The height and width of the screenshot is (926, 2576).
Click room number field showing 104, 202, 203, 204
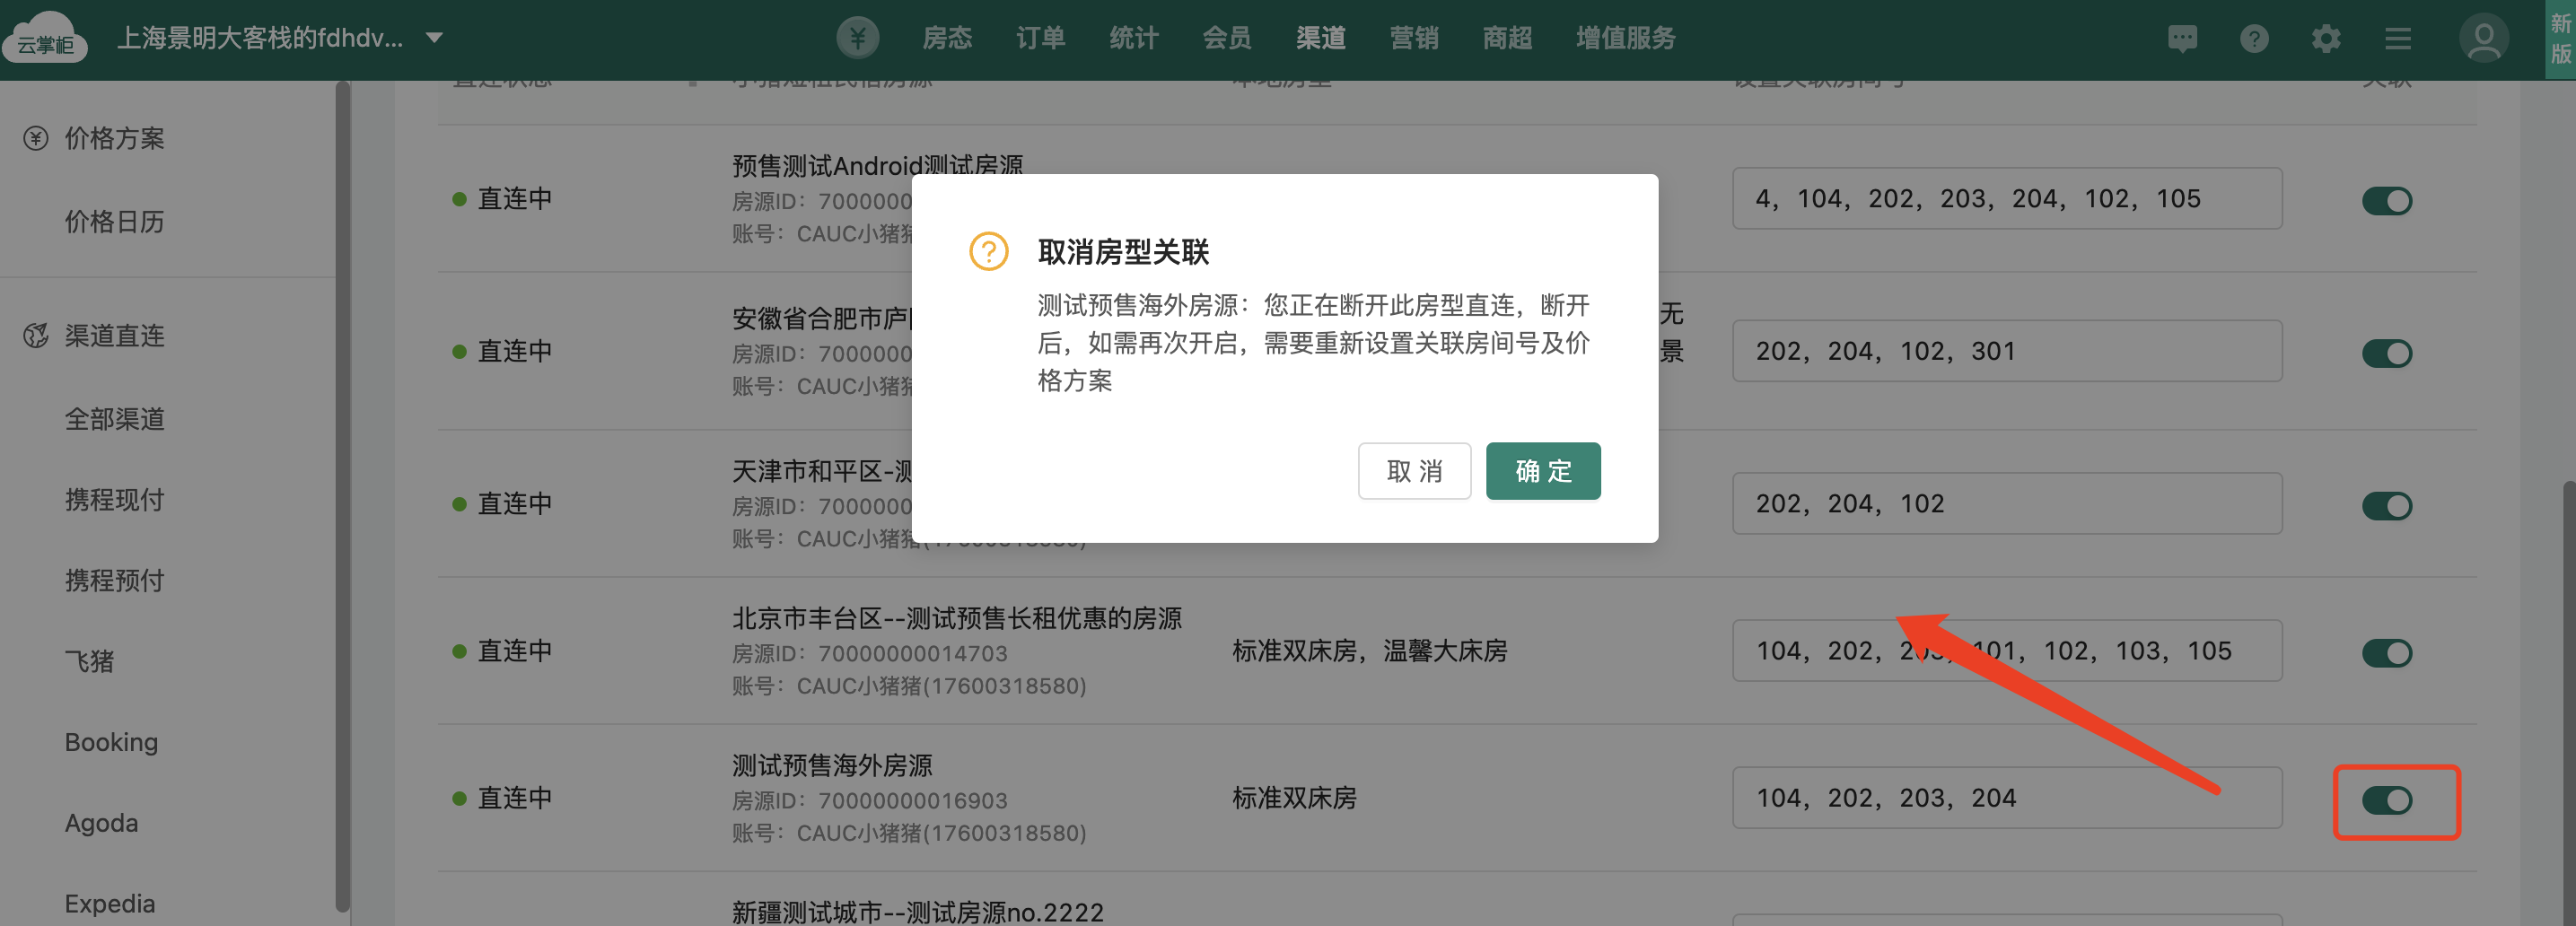(2005, 798)
